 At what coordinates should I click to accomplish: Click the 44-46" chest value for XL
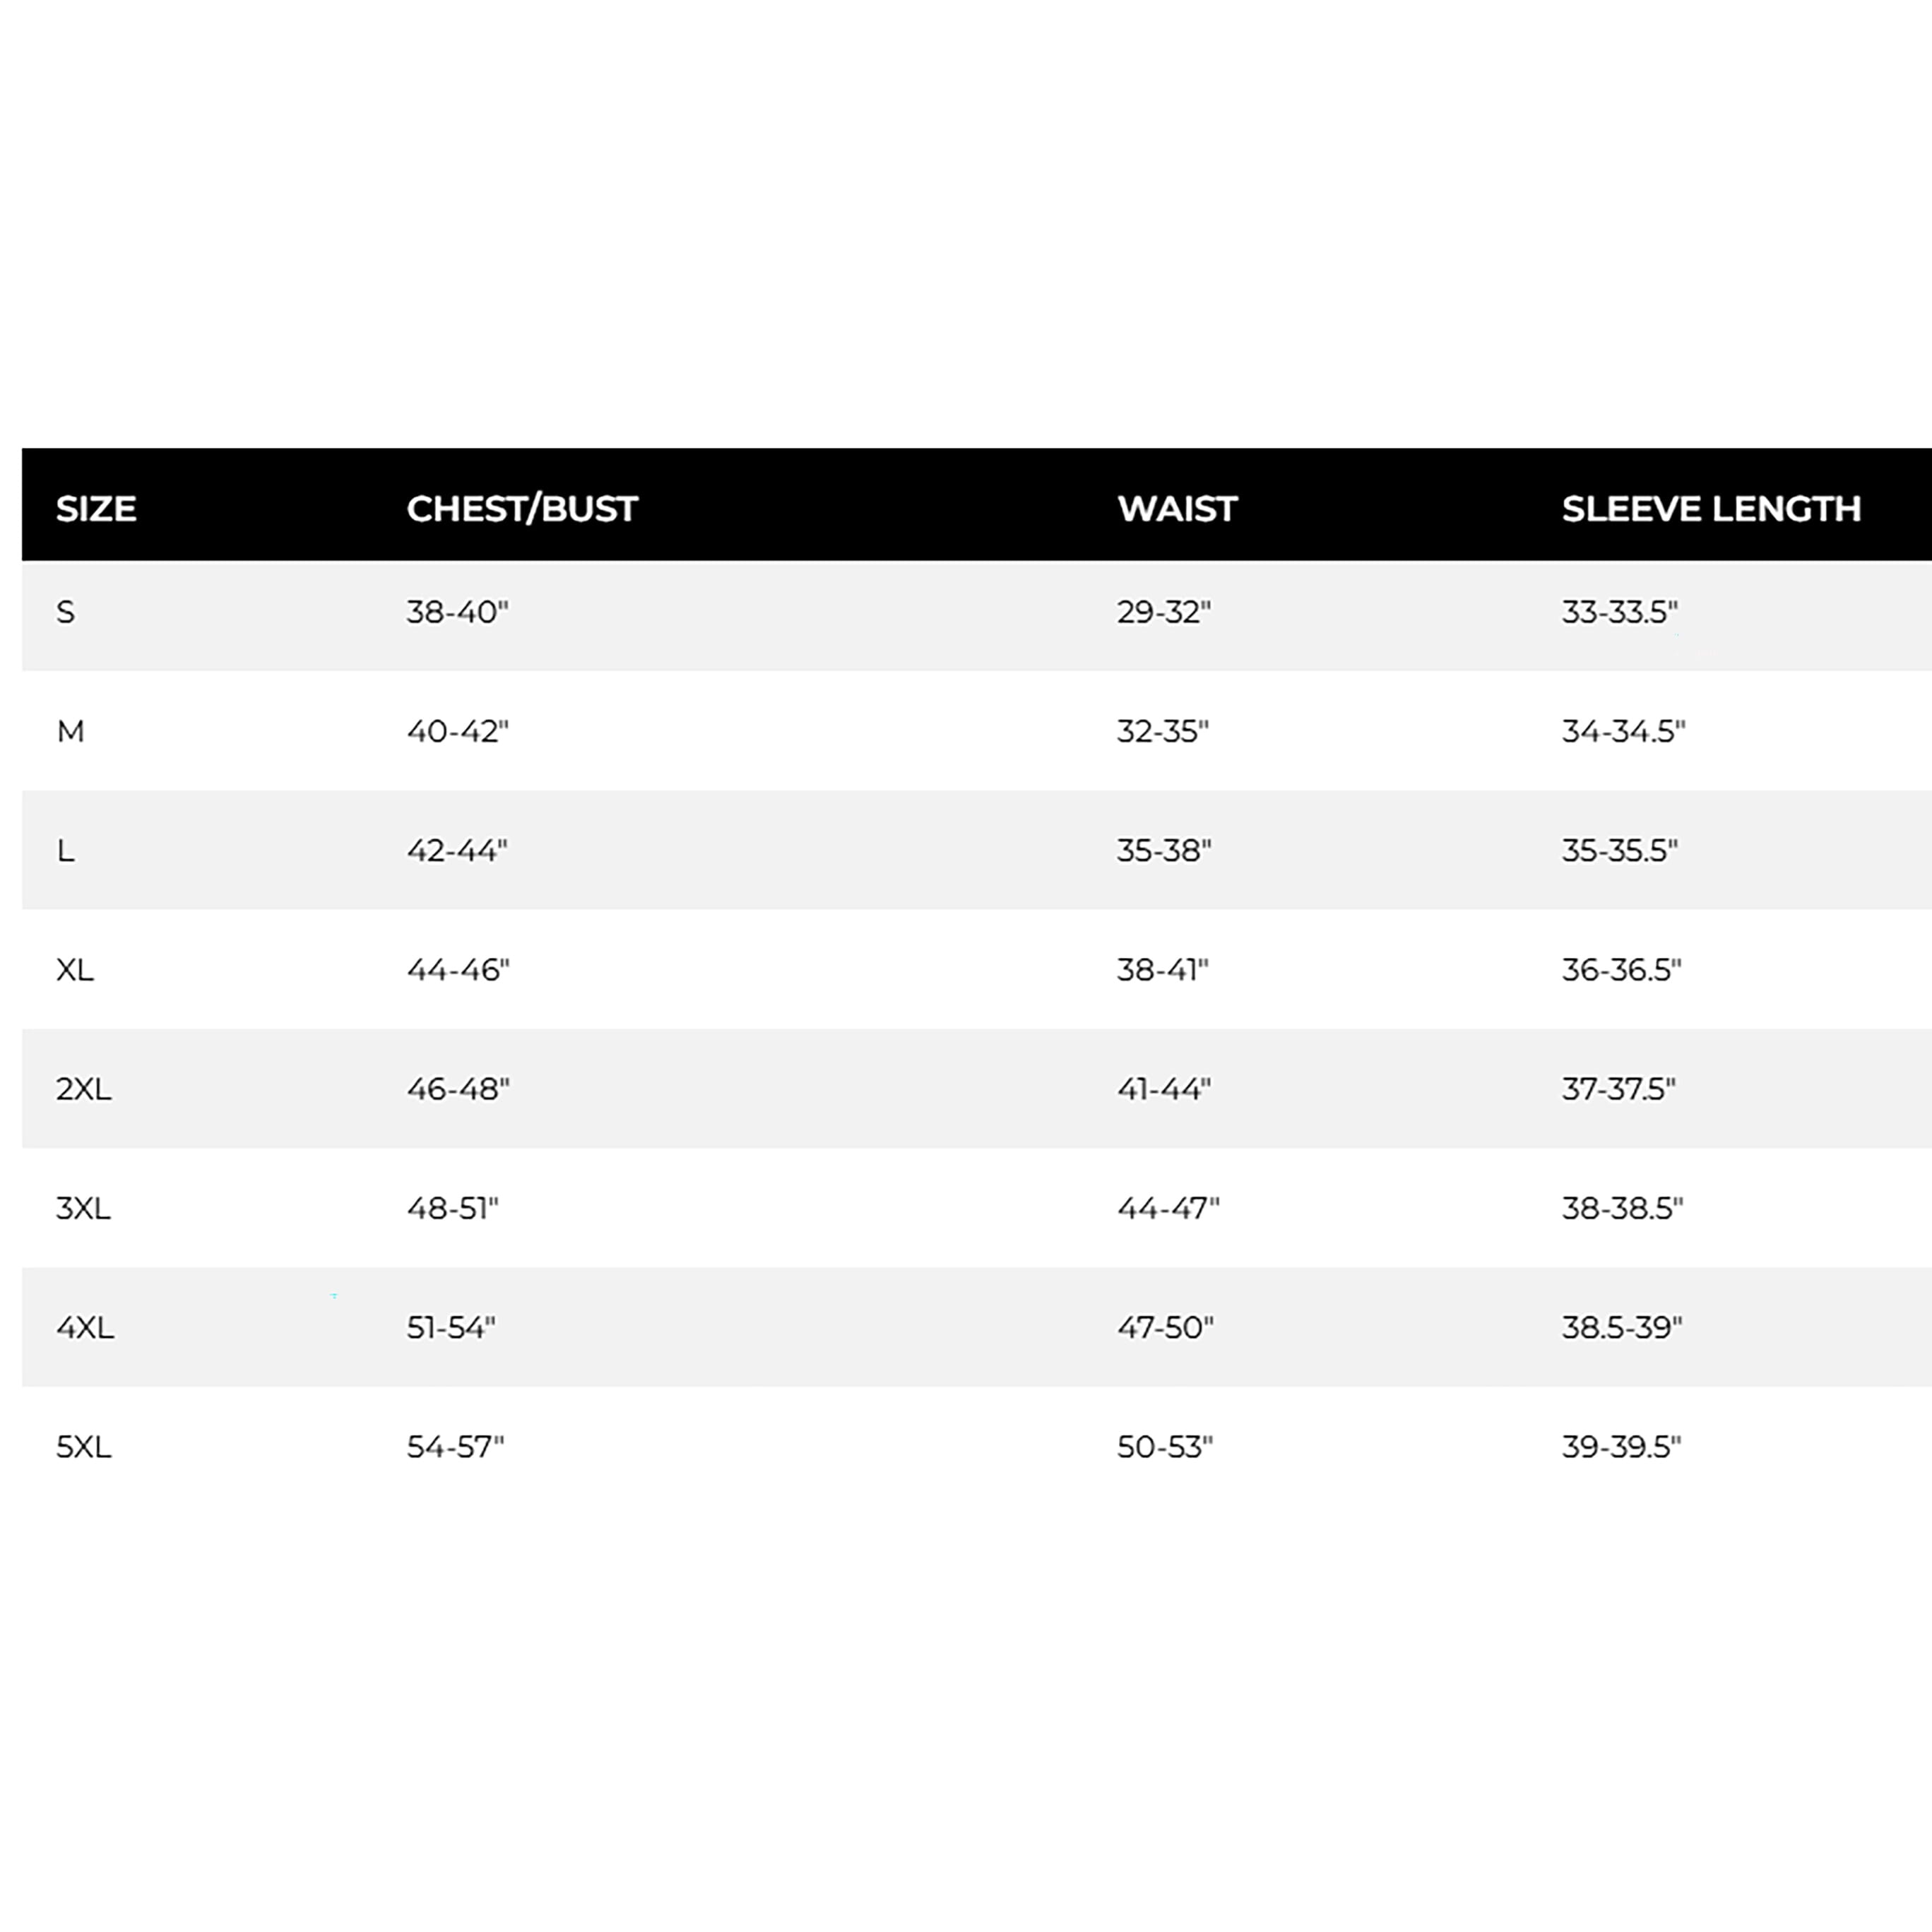click(x=458, y=970)
